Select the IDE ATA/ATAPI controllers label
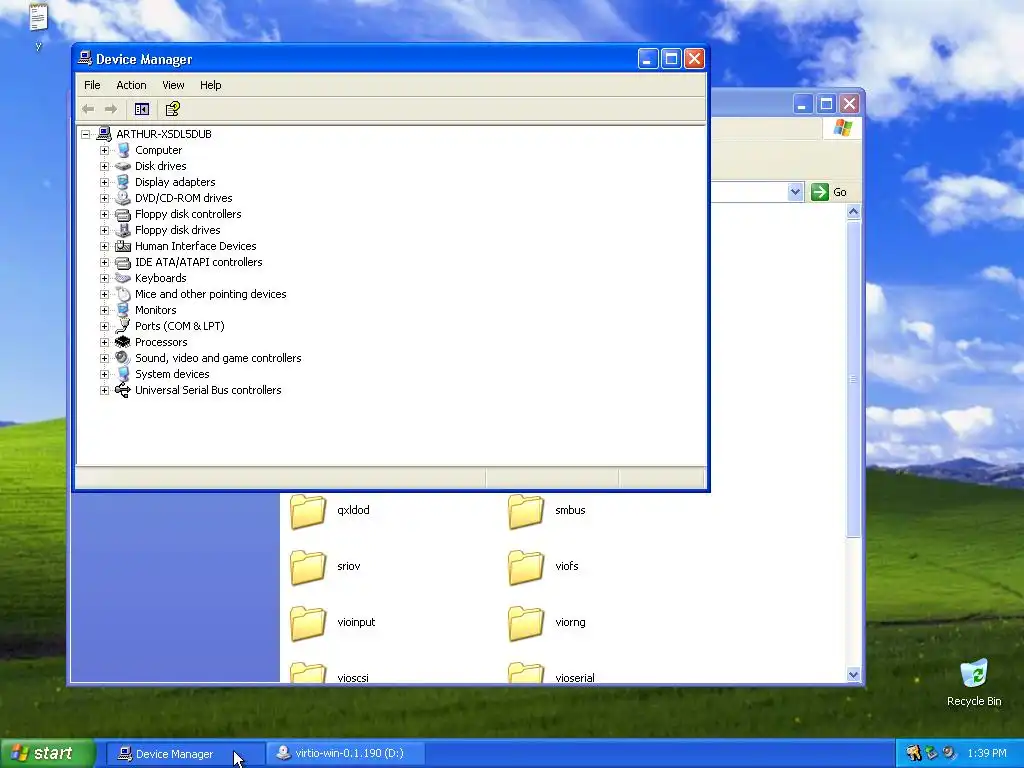This screenshot has width=1024, height=768. click(x=199, y=262)
